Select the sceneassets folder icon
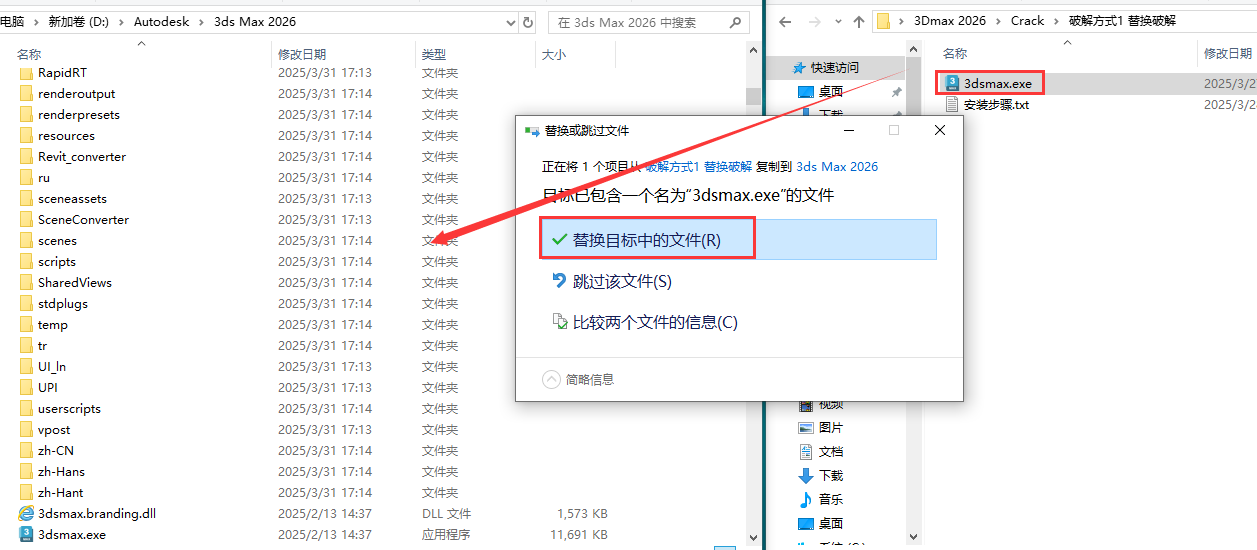The image size is (1257, 550). click(x=26, y=198)
